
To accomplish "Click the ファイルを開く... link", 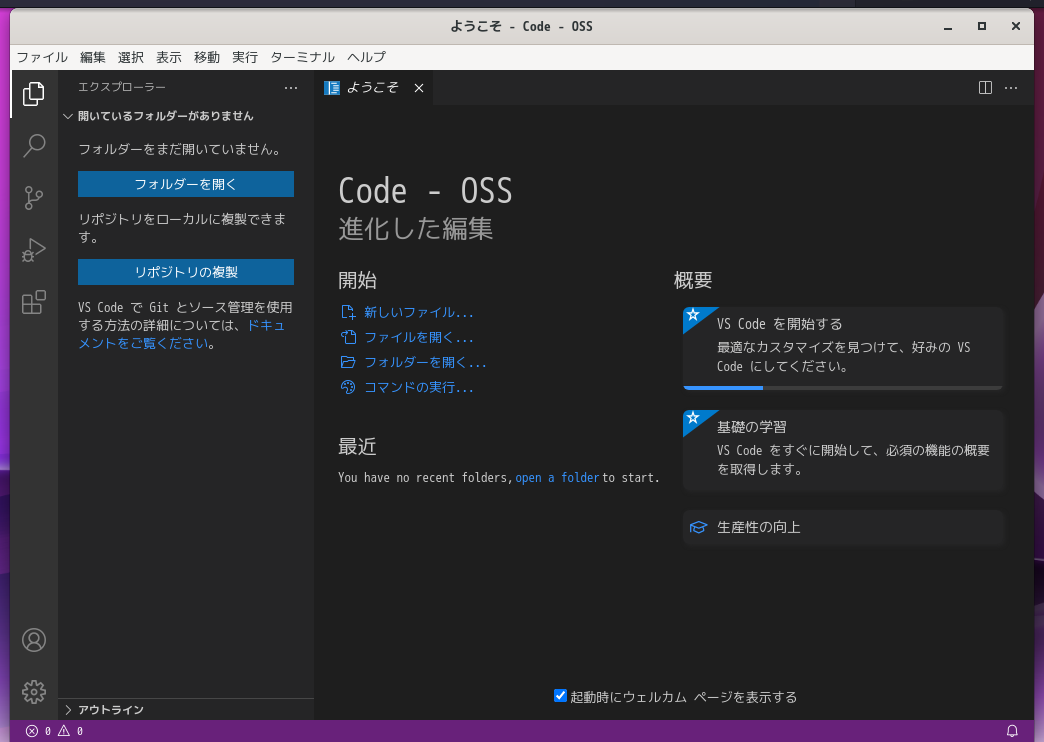I will (x=418, y=337).
